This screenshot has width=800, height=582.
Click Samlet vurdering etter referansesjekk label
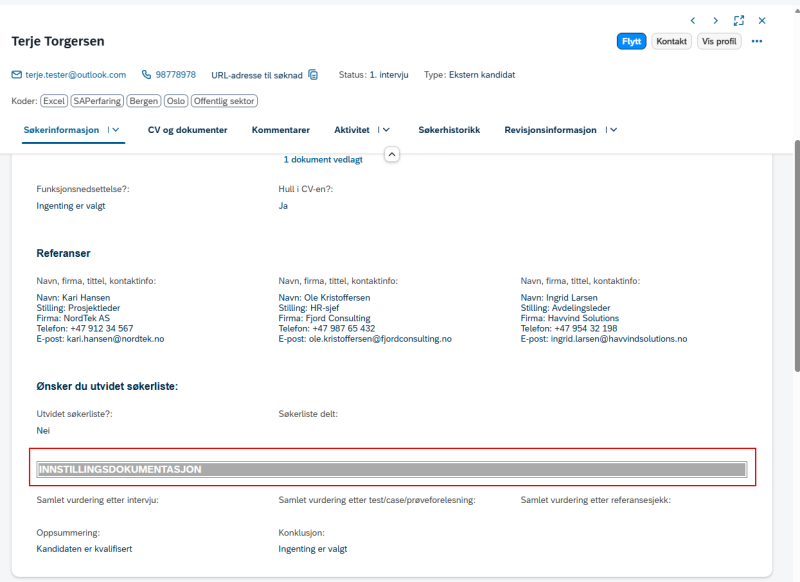click(x=595, y=500)
